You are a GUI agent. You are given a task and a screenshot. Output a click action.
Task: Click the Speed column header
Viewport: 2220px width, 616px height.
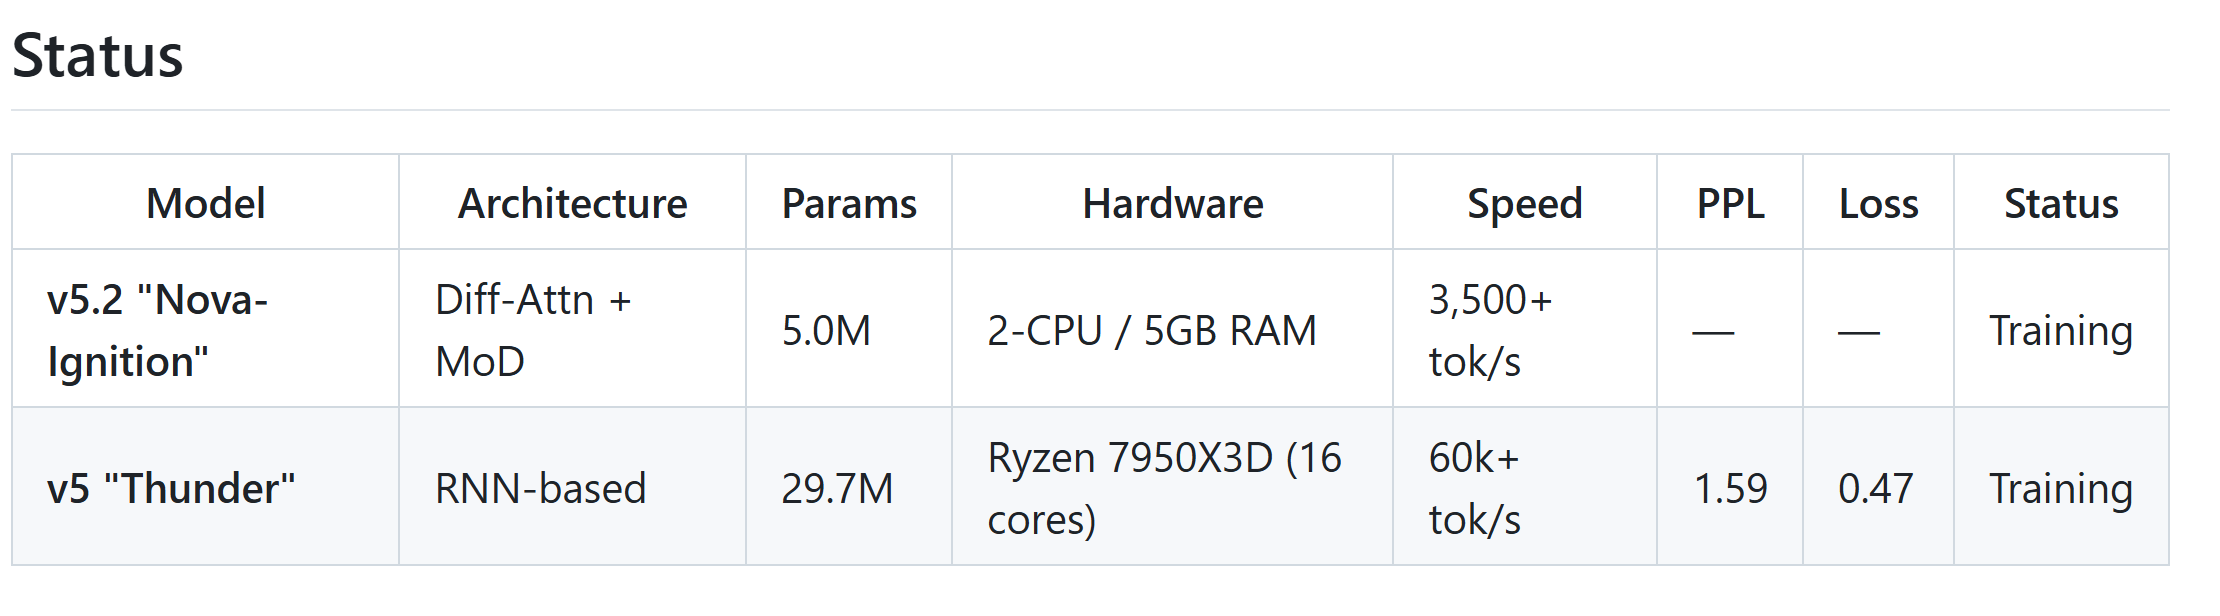tap(1524, 204)
